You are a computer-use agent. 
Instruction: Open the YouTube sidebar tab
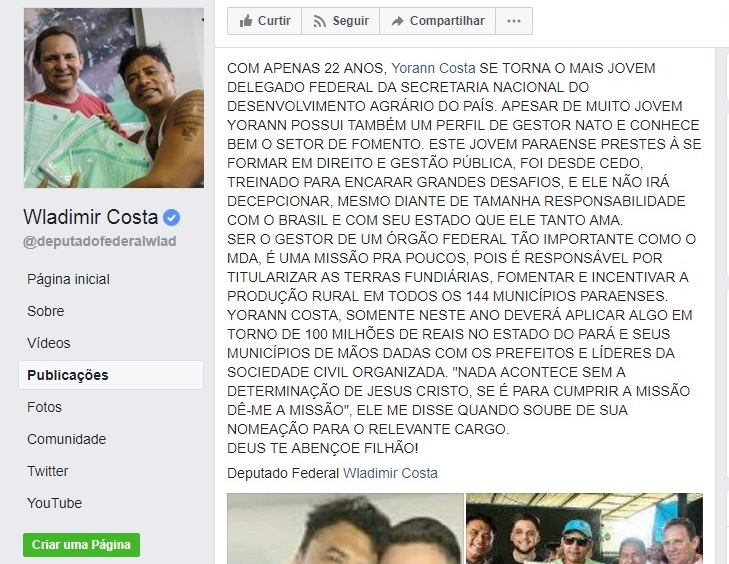[54, 503]
